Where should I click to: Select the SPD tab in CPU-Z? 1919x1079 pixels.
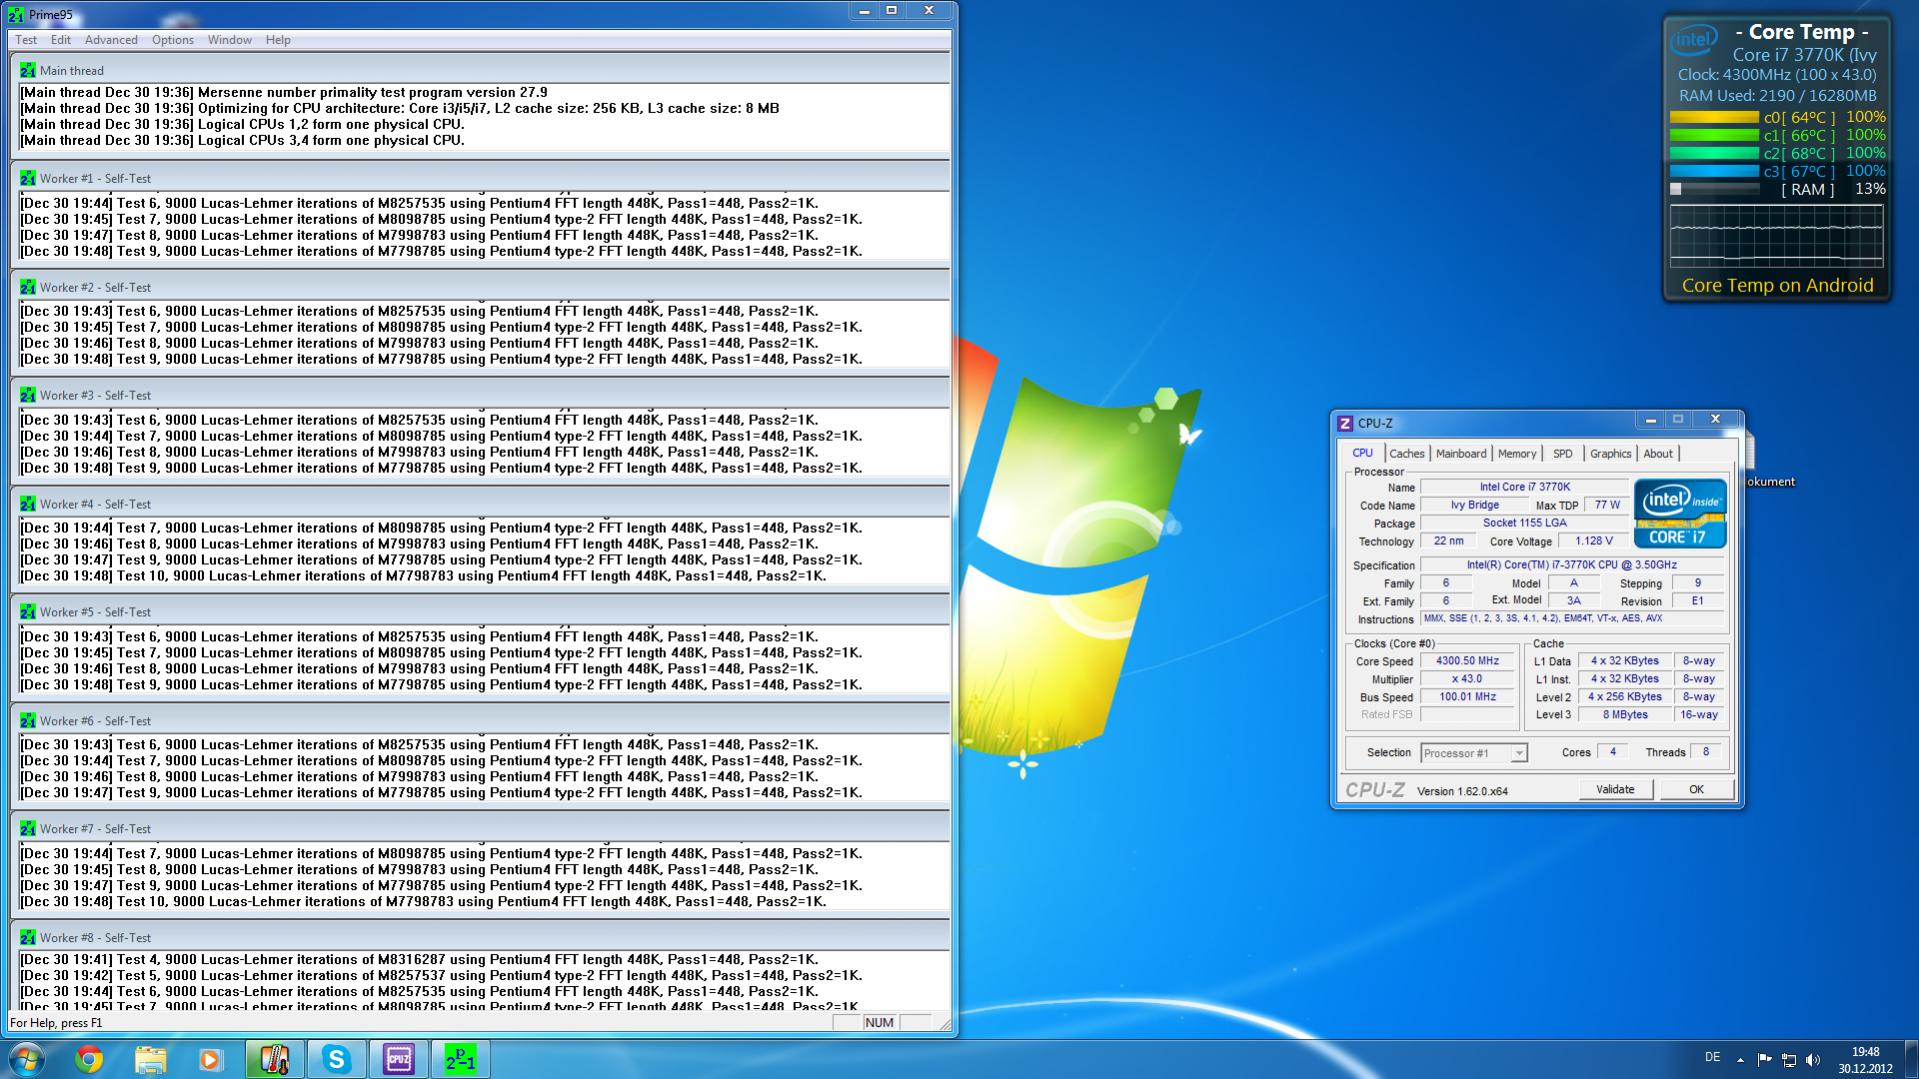click(x=1562, y=454)
